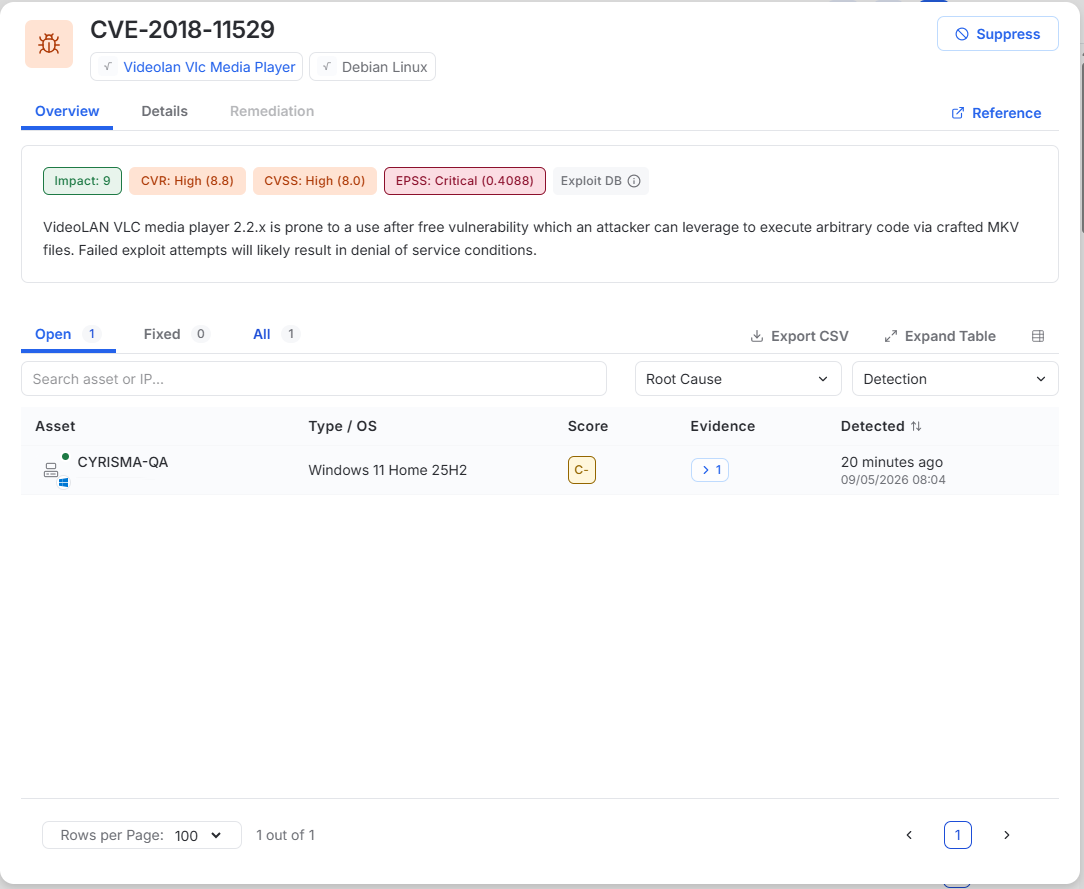Screen dimensions: 1084x889
Task: Click the Evidence column header
Action: point(722,427)
